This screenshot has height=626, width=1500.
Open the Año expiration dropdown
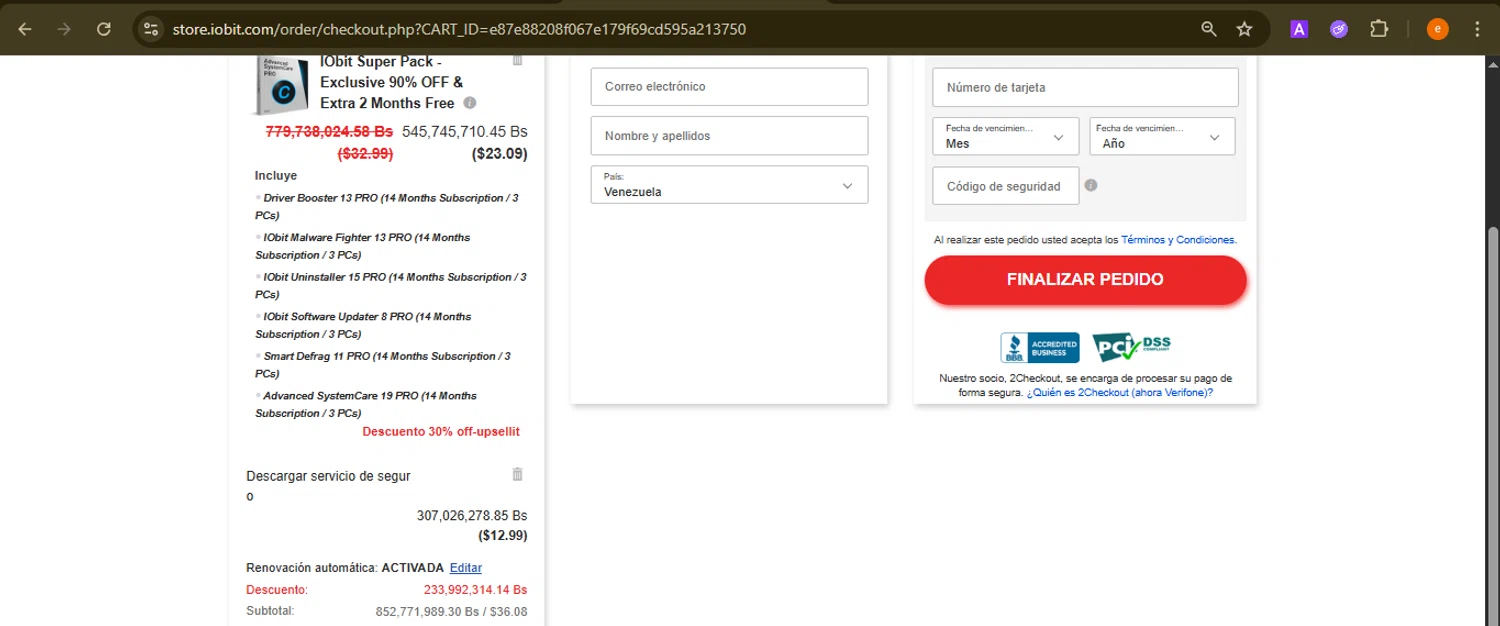[x=1162, y=137]
